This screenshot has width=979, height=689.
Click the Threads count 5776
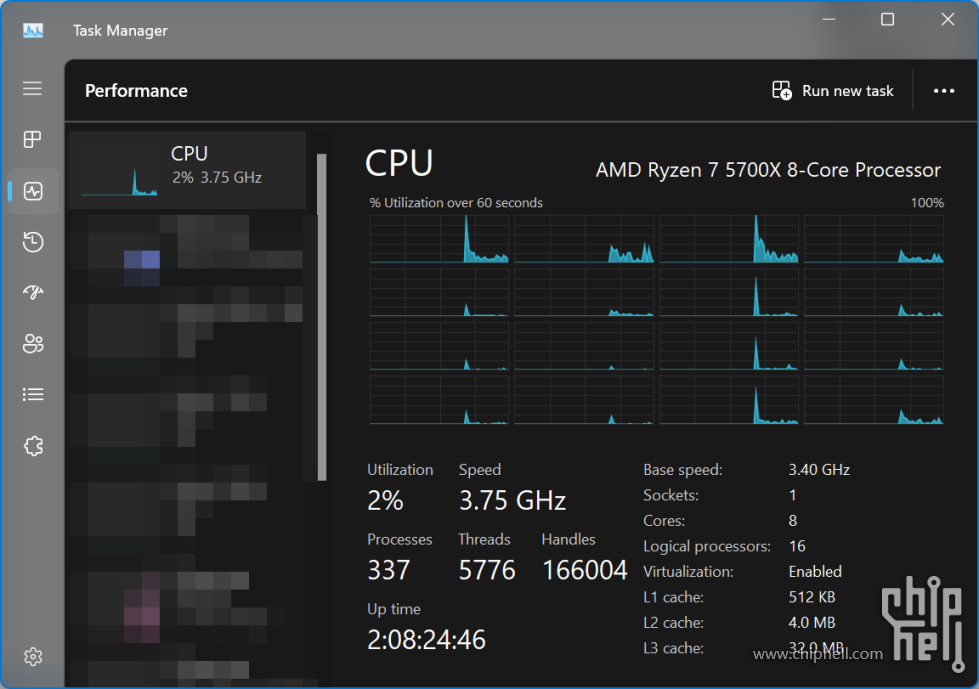pyautogui.click(x=487, y=570)
